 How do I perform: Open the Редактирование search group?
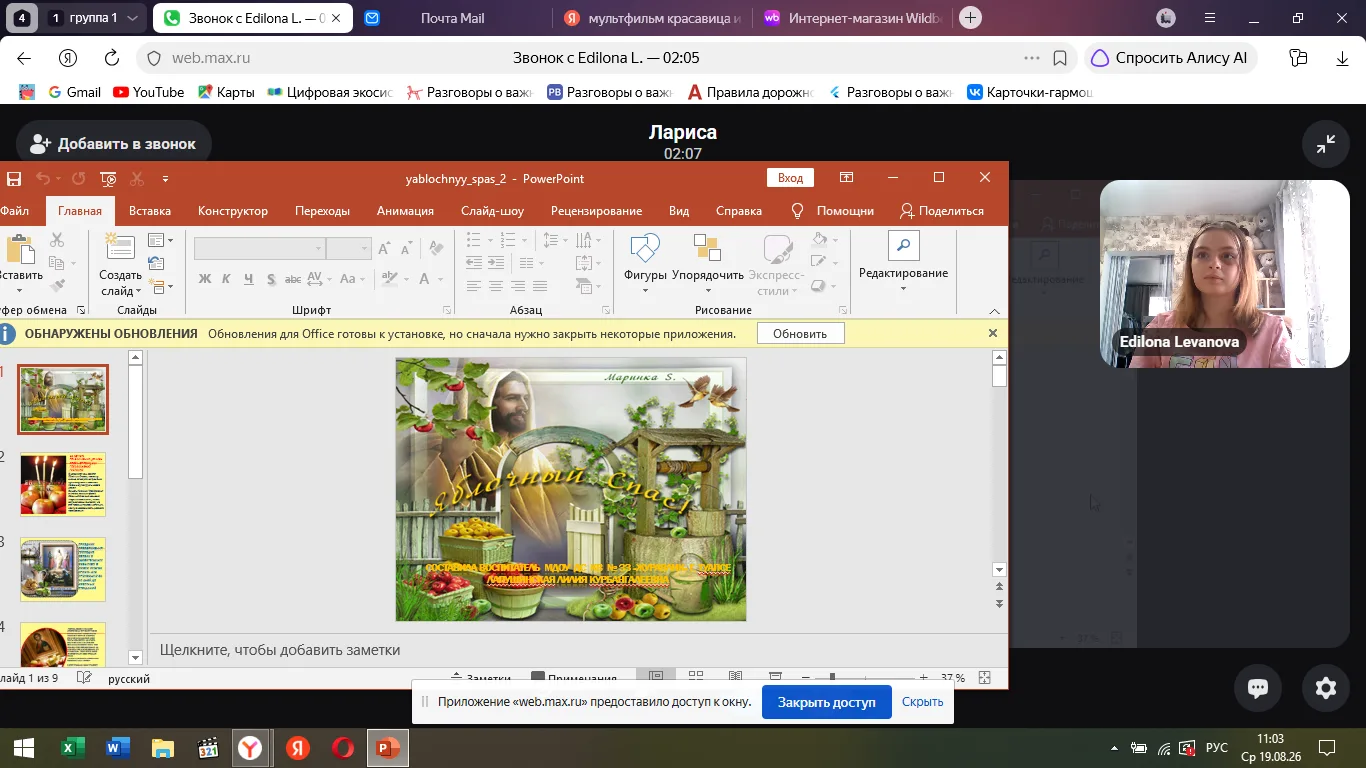click(x=903, y=263)
